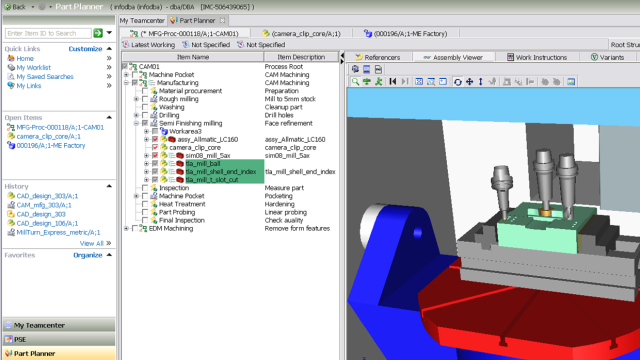
Task: Click the save icon in viewer toolbar
Action: pyautogui.click(x=378, y=69)
